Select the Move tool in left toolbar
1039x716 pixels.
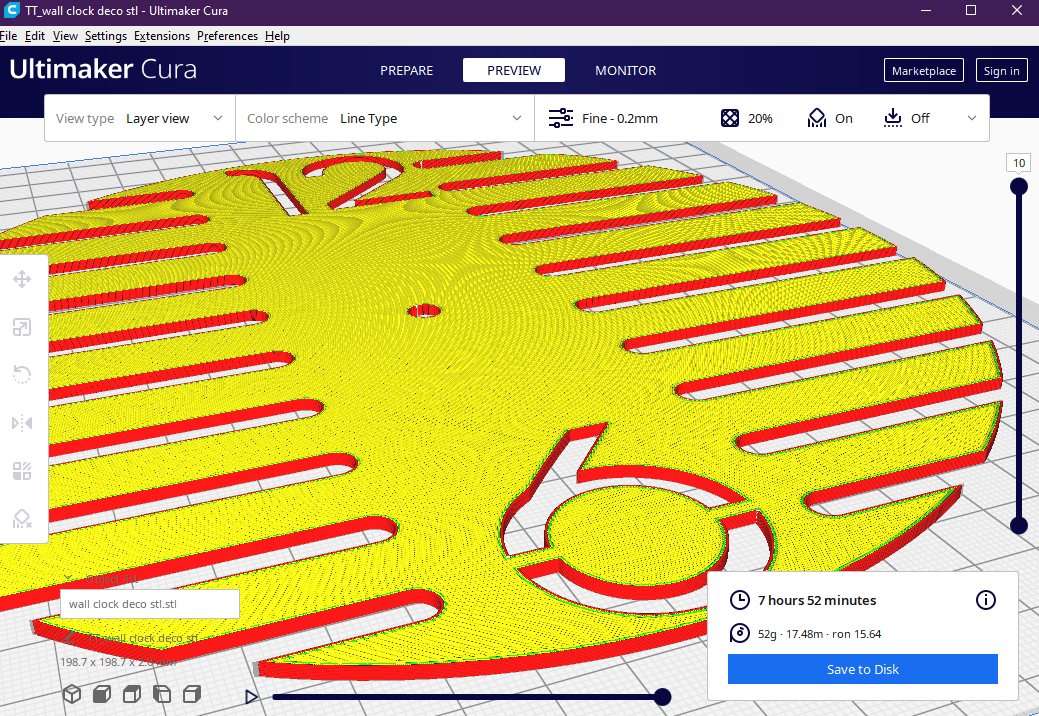tap(22, 279)
